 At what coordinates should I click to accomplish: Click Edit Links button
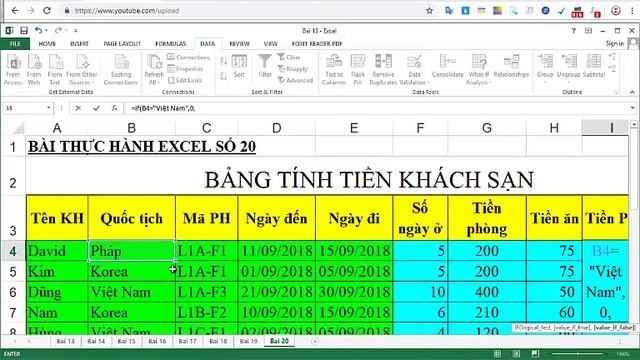[184, 80]
